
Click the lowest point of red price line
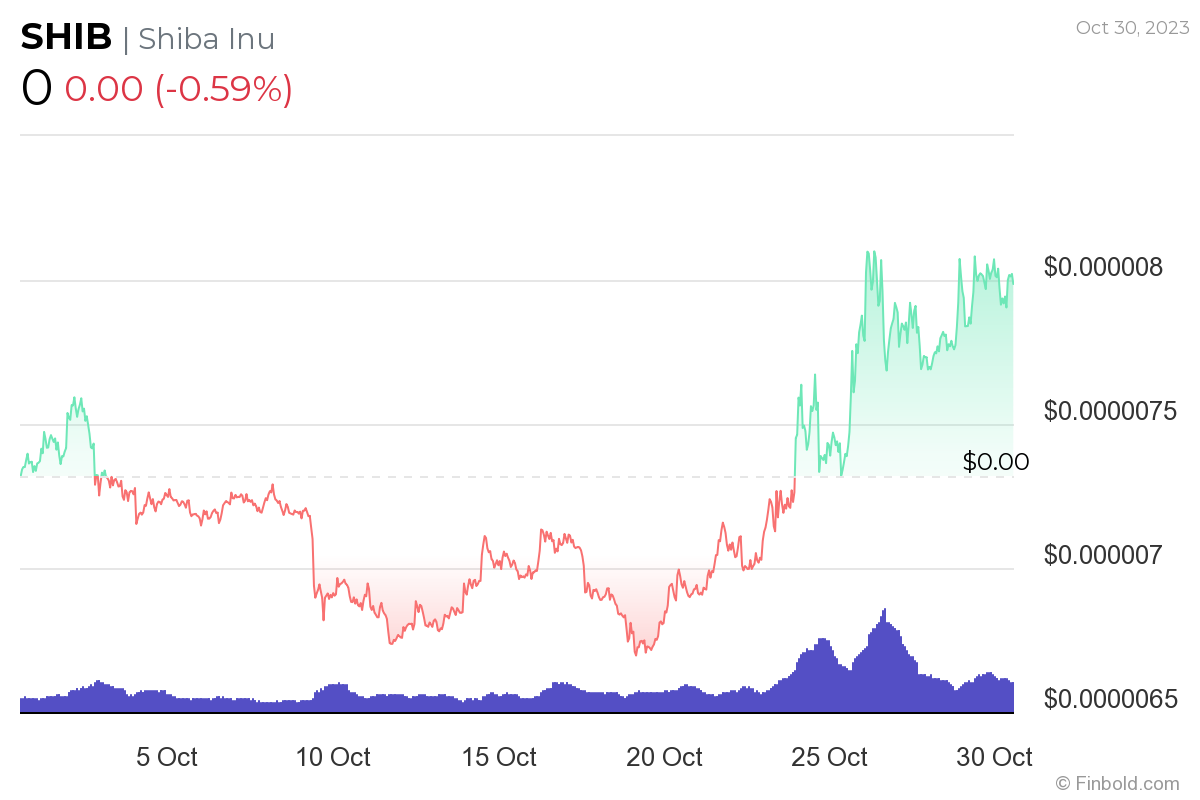[x=637, y=654]
